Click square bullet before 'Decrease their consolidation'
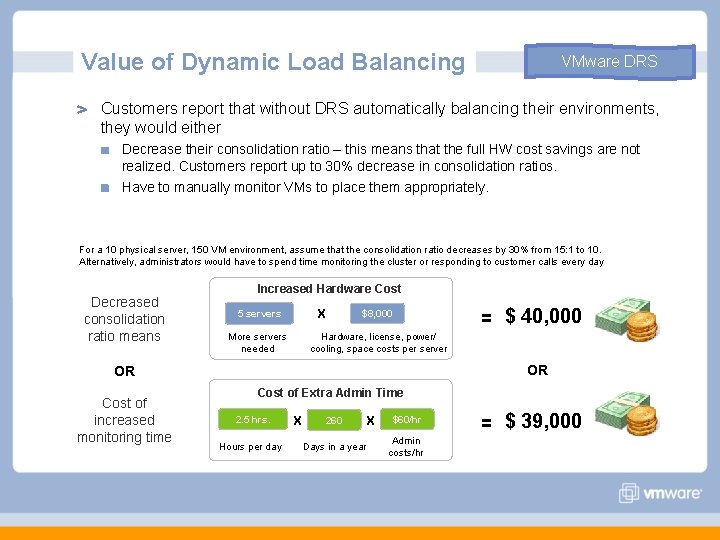720x540 pixels. point(105,150)
